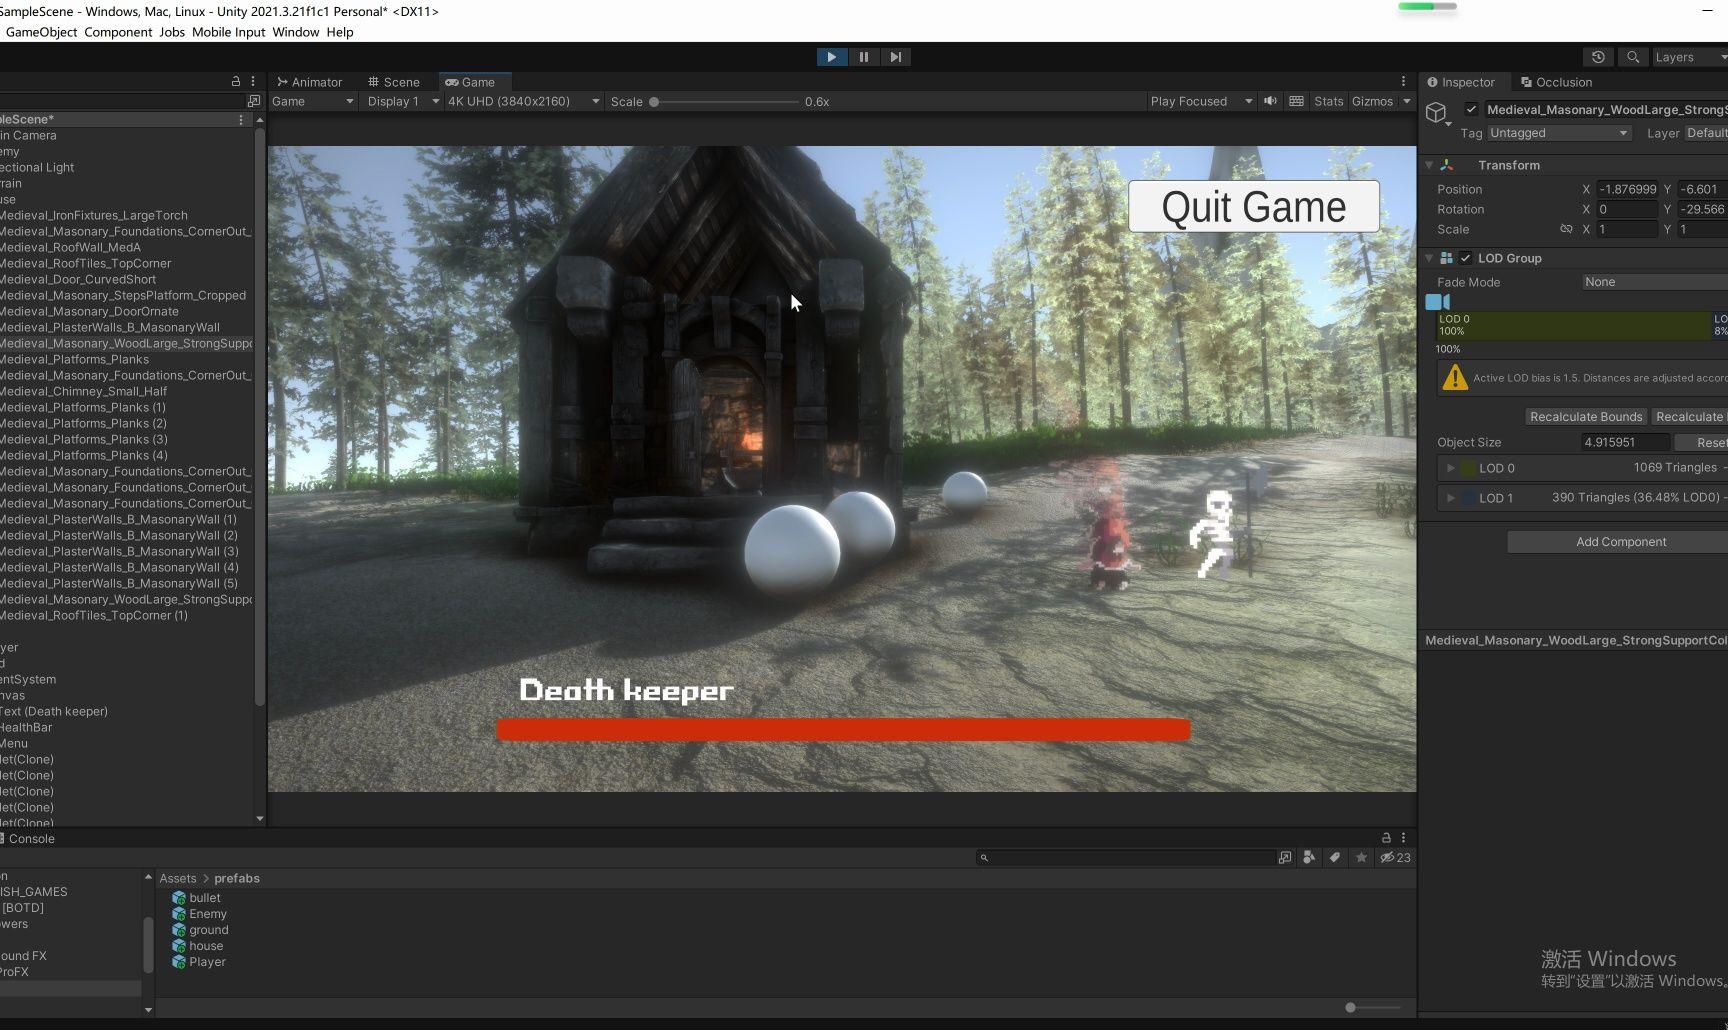This screenshot has height=1030, width=1728.
Task: Open the Layers dropdown in the toolbar
Action: pyautogui.click(x=1689, y=57)
